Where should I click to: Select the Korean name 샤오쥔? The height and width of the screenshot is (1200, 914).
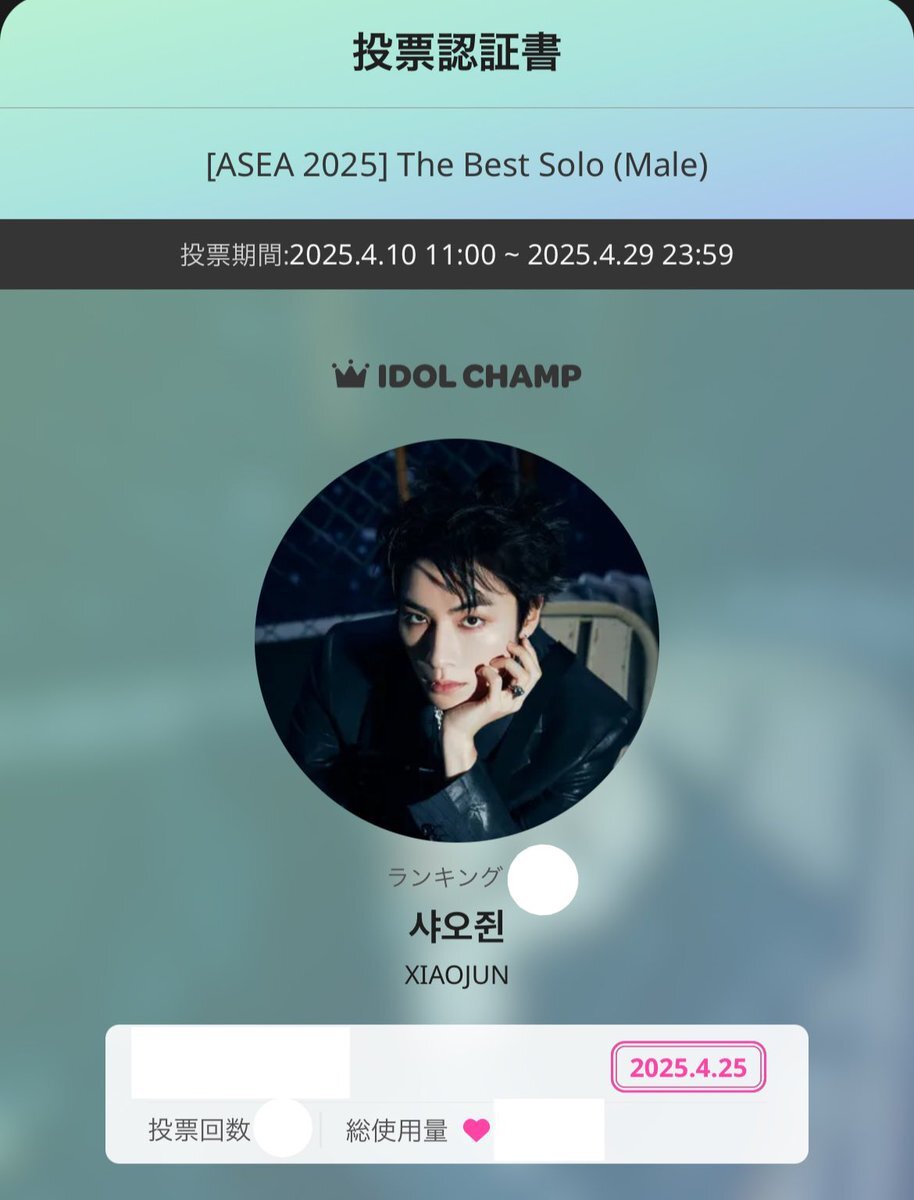pos(457,927)
